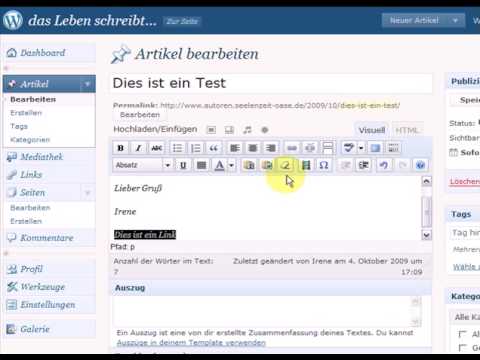Open the Neuer Artikel dropdown arrow
This screenshot has height=360, width=480.
click(455, 21)
